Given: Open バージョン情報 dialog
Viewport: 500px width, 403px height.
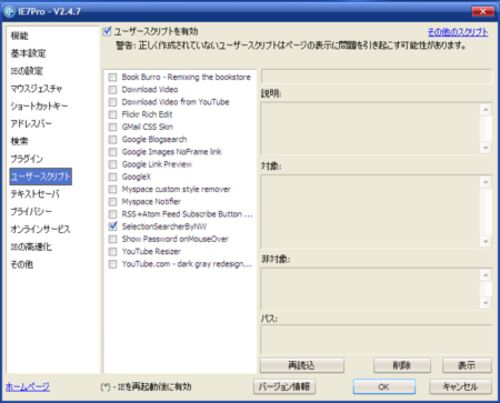Looking at the screenshot, I should (x=284, y=387).
